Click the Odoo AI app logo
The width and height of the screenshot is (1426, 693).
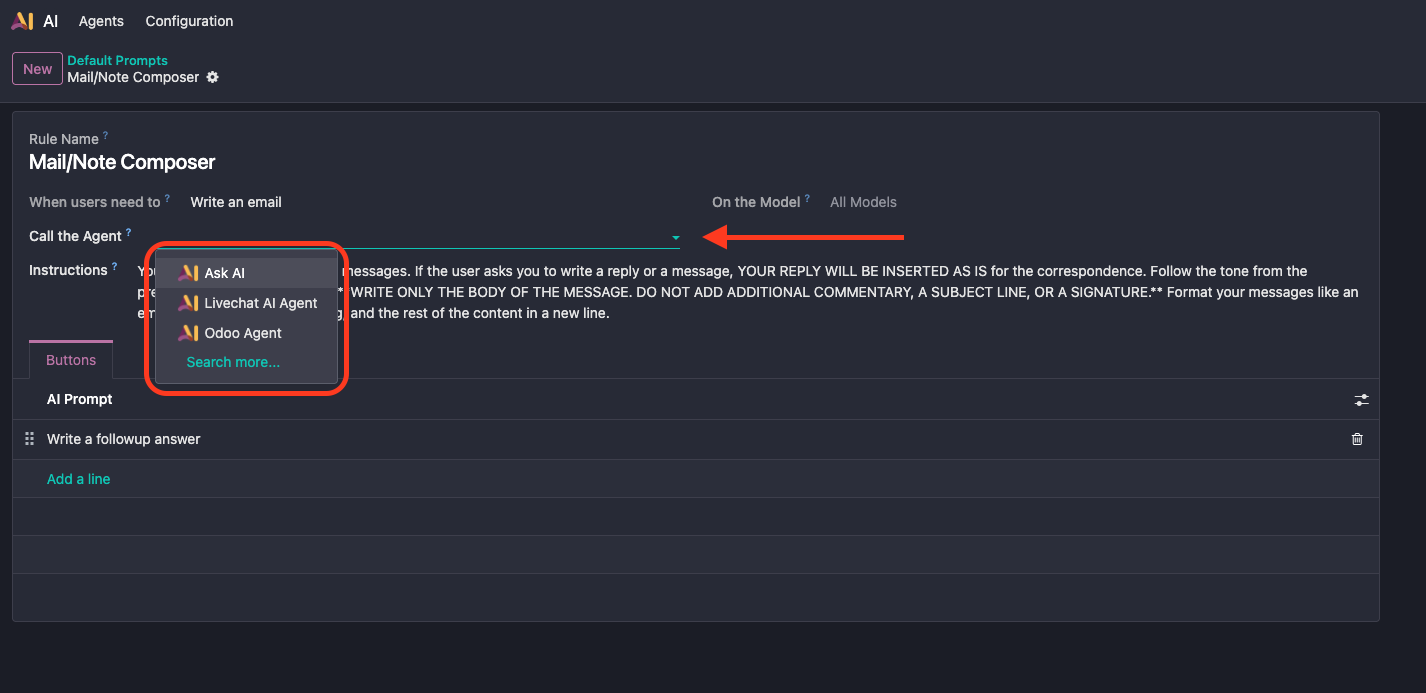(22, 21)
